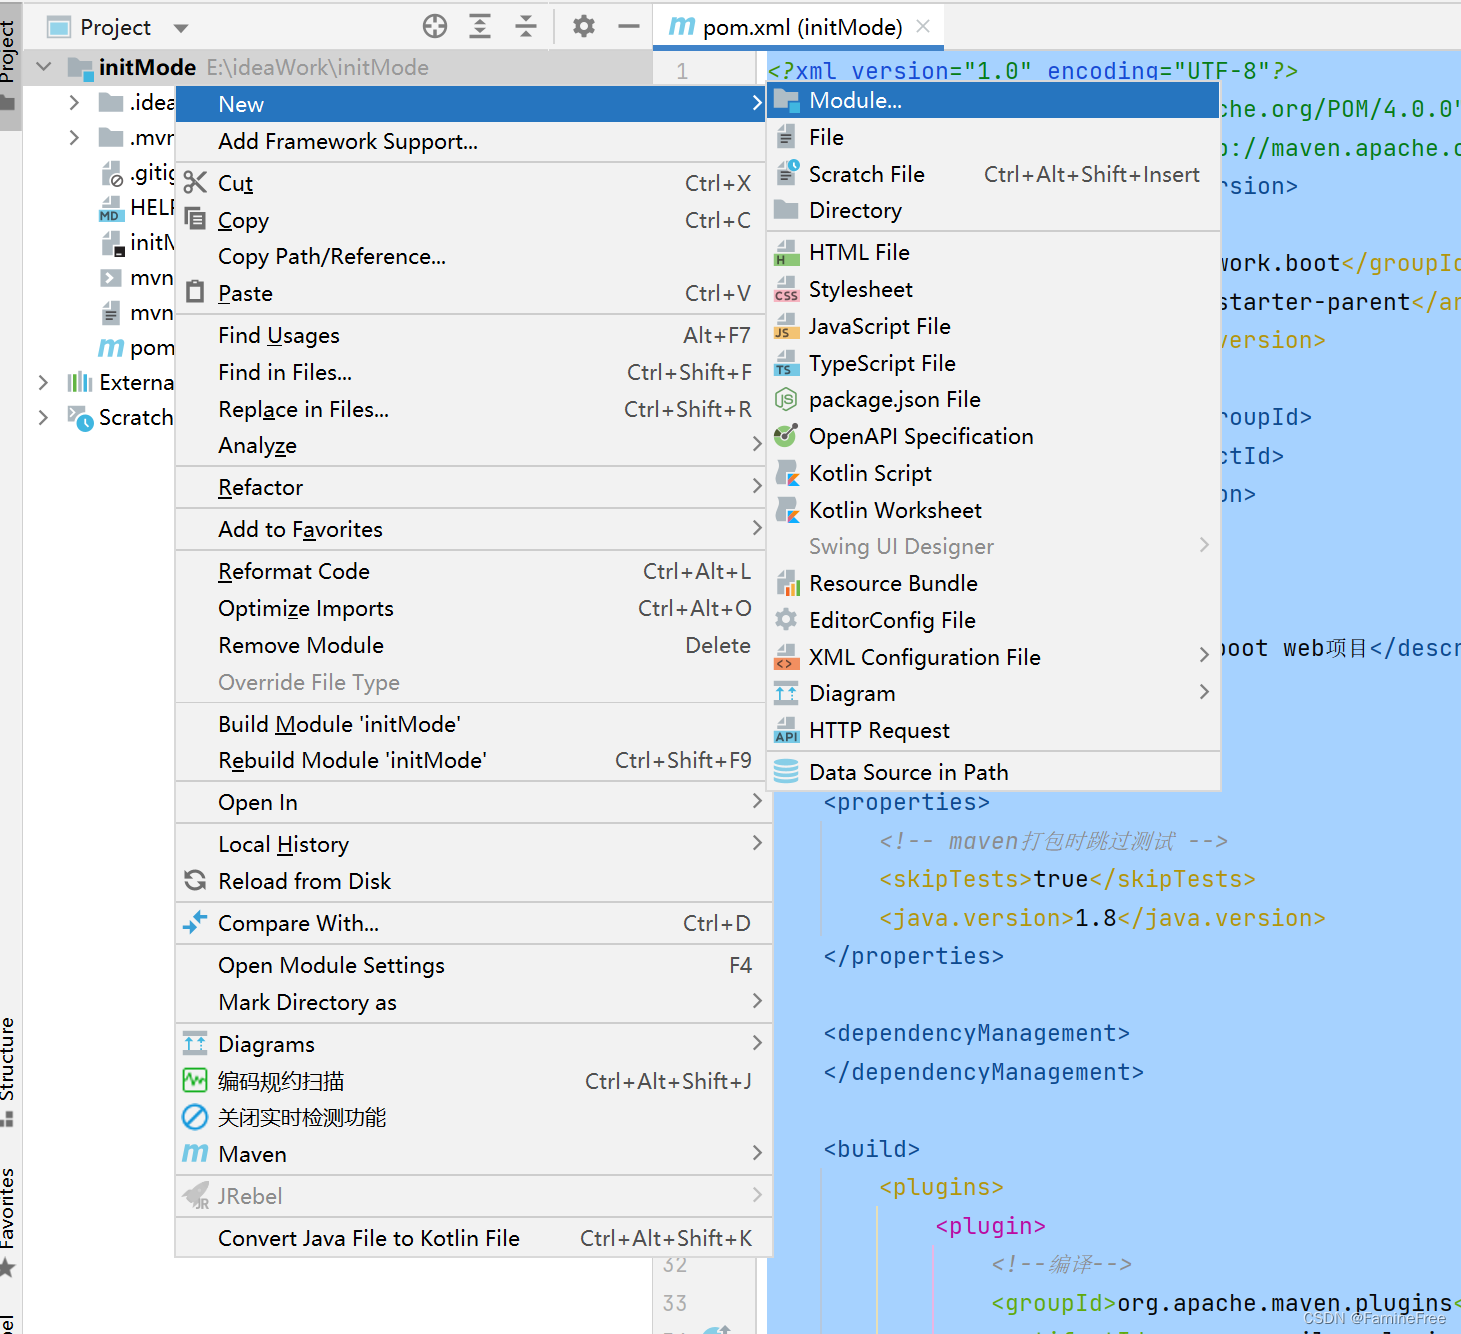Click the HTTP Request API icon
Screen dimensions: 1461x1334
coord(787,730)
